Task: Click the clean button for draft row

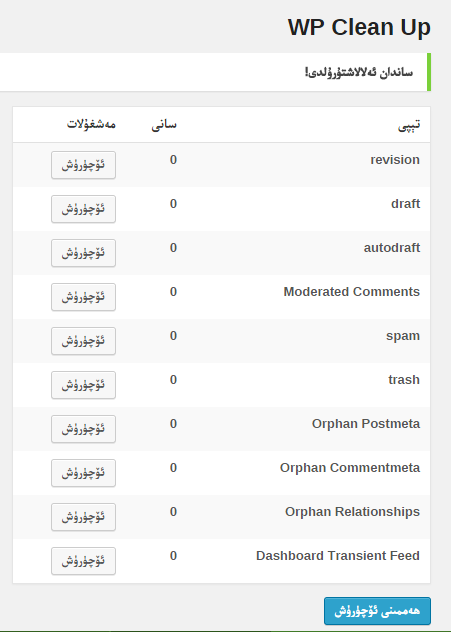Action: click(x=83, y=209)
